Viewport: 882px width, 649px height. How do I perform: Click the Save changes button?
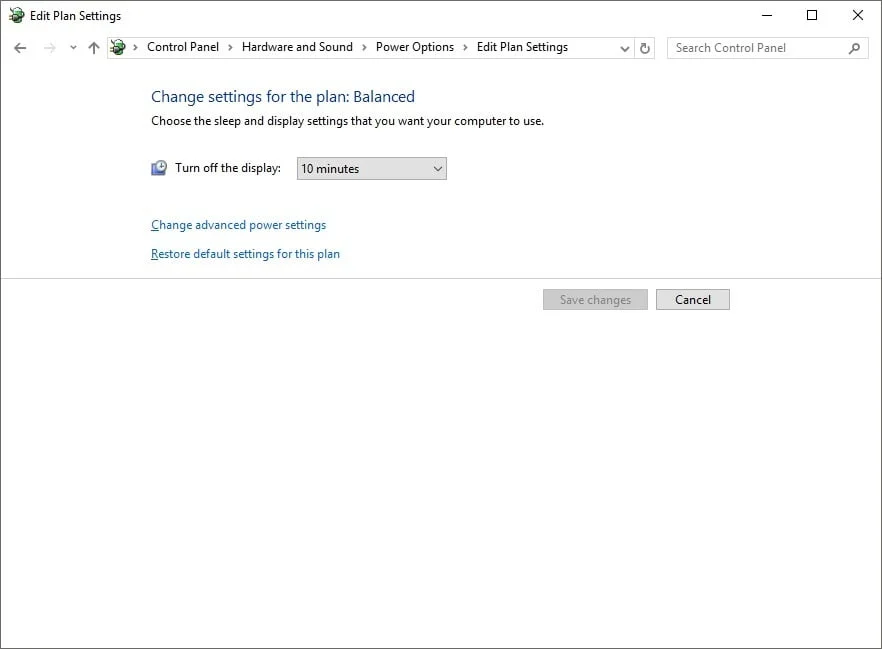click(x=595, y=300)
